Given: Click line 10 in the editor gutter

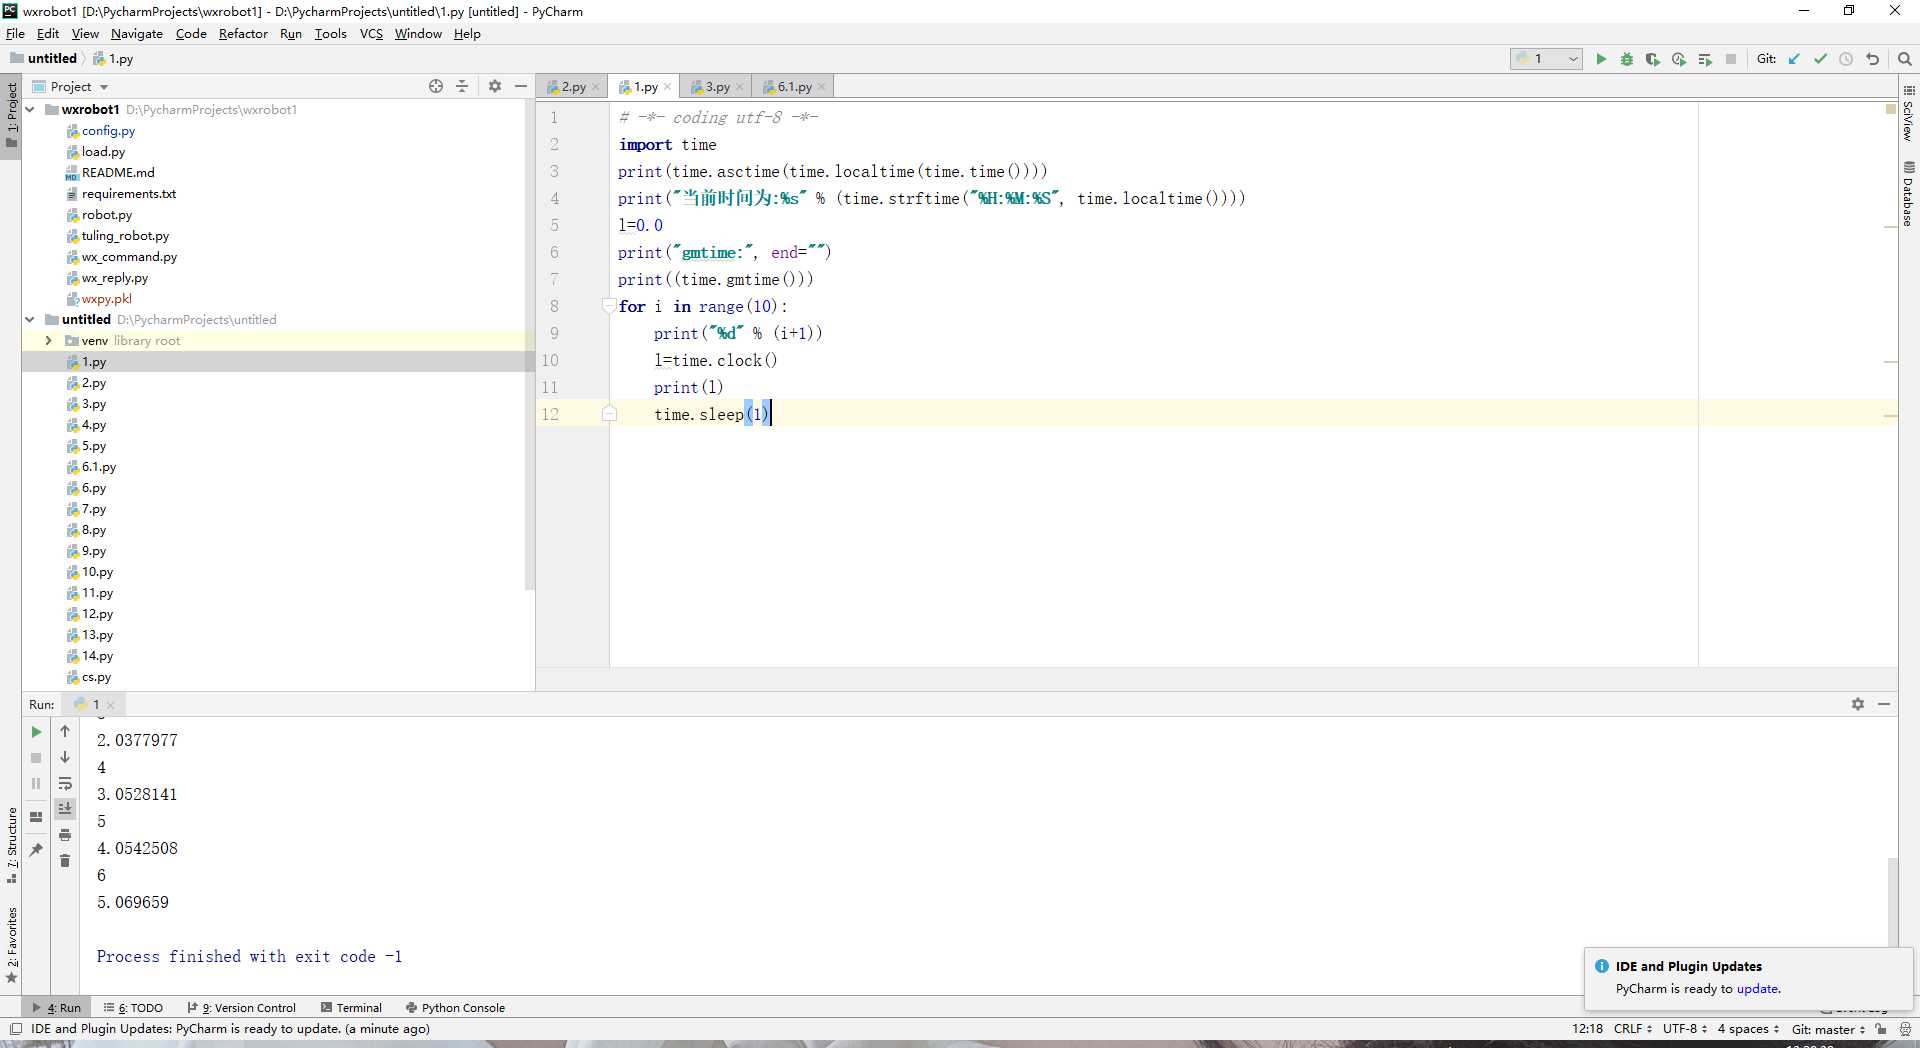Looking at the screenshot, I should pyautogui.click(x=550, y=360).
